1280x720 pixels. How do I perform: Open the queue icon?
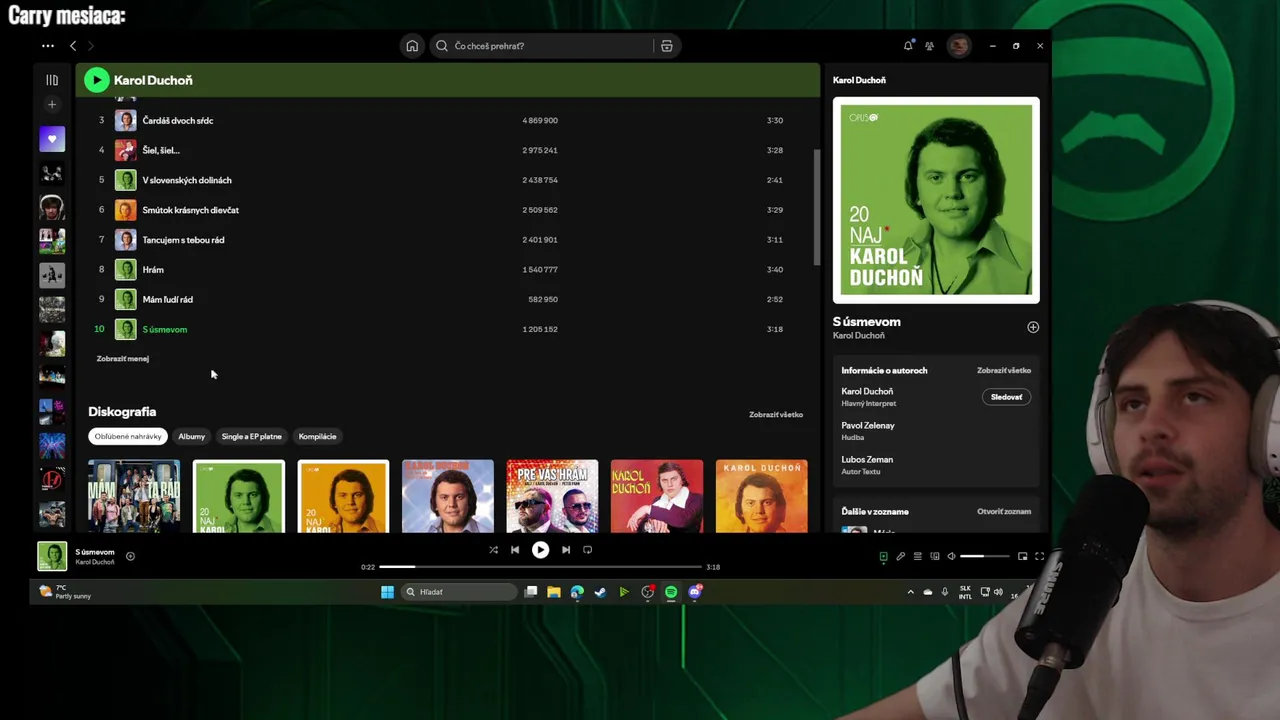pyautogui.click(x=917, y=556)
